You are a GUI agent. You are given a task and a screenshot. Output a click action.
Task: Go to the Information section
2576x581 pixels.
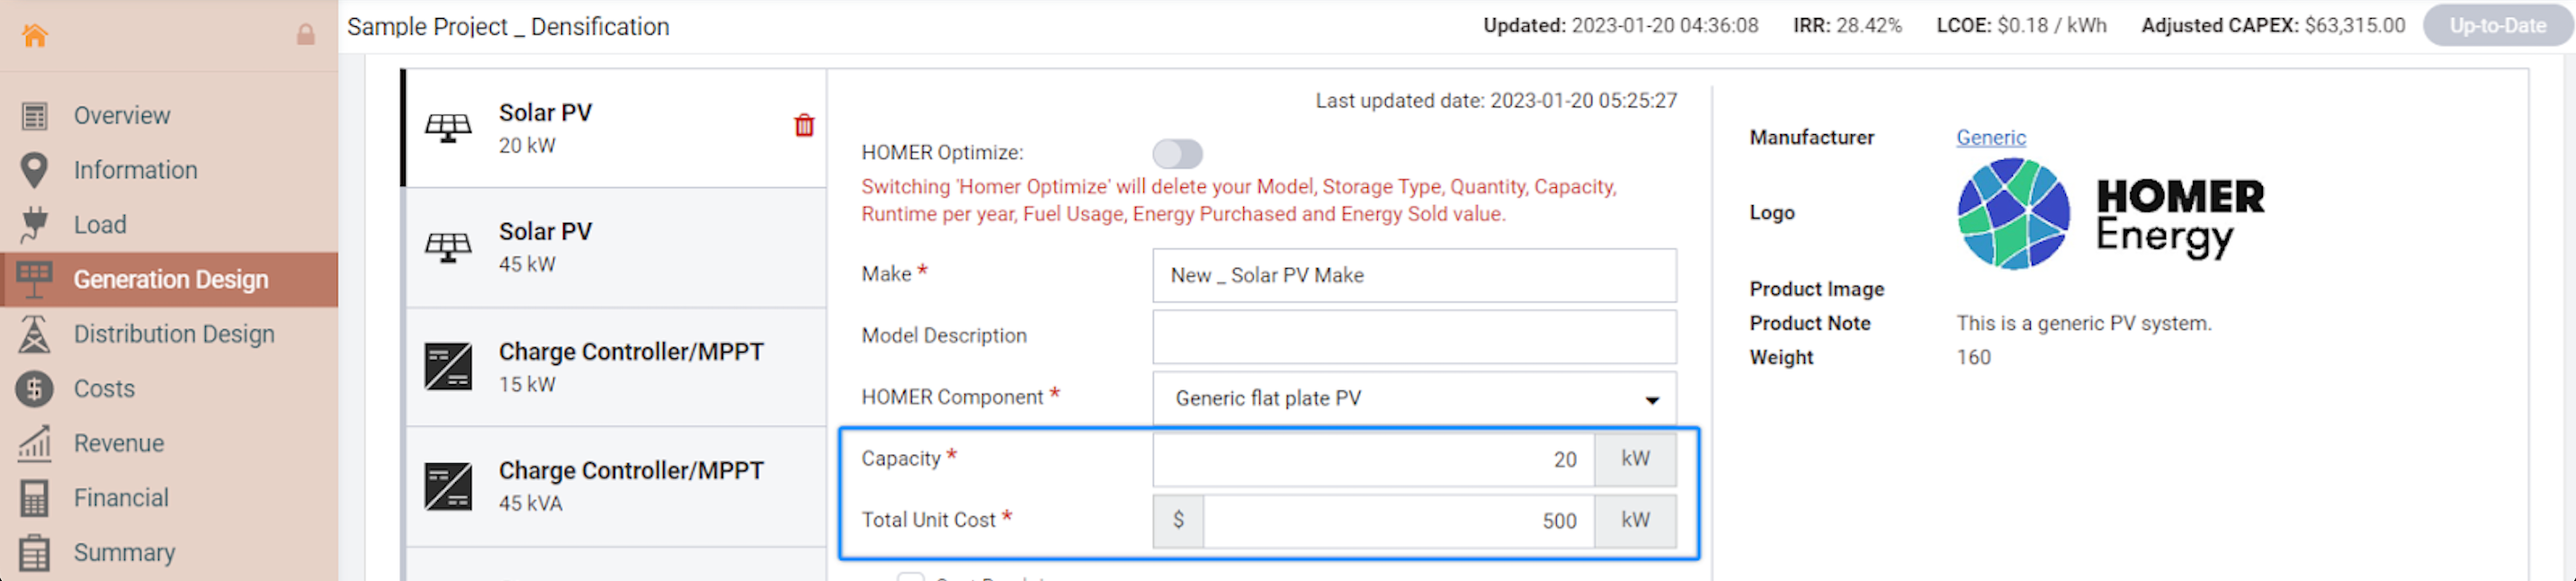coord(135,170)
